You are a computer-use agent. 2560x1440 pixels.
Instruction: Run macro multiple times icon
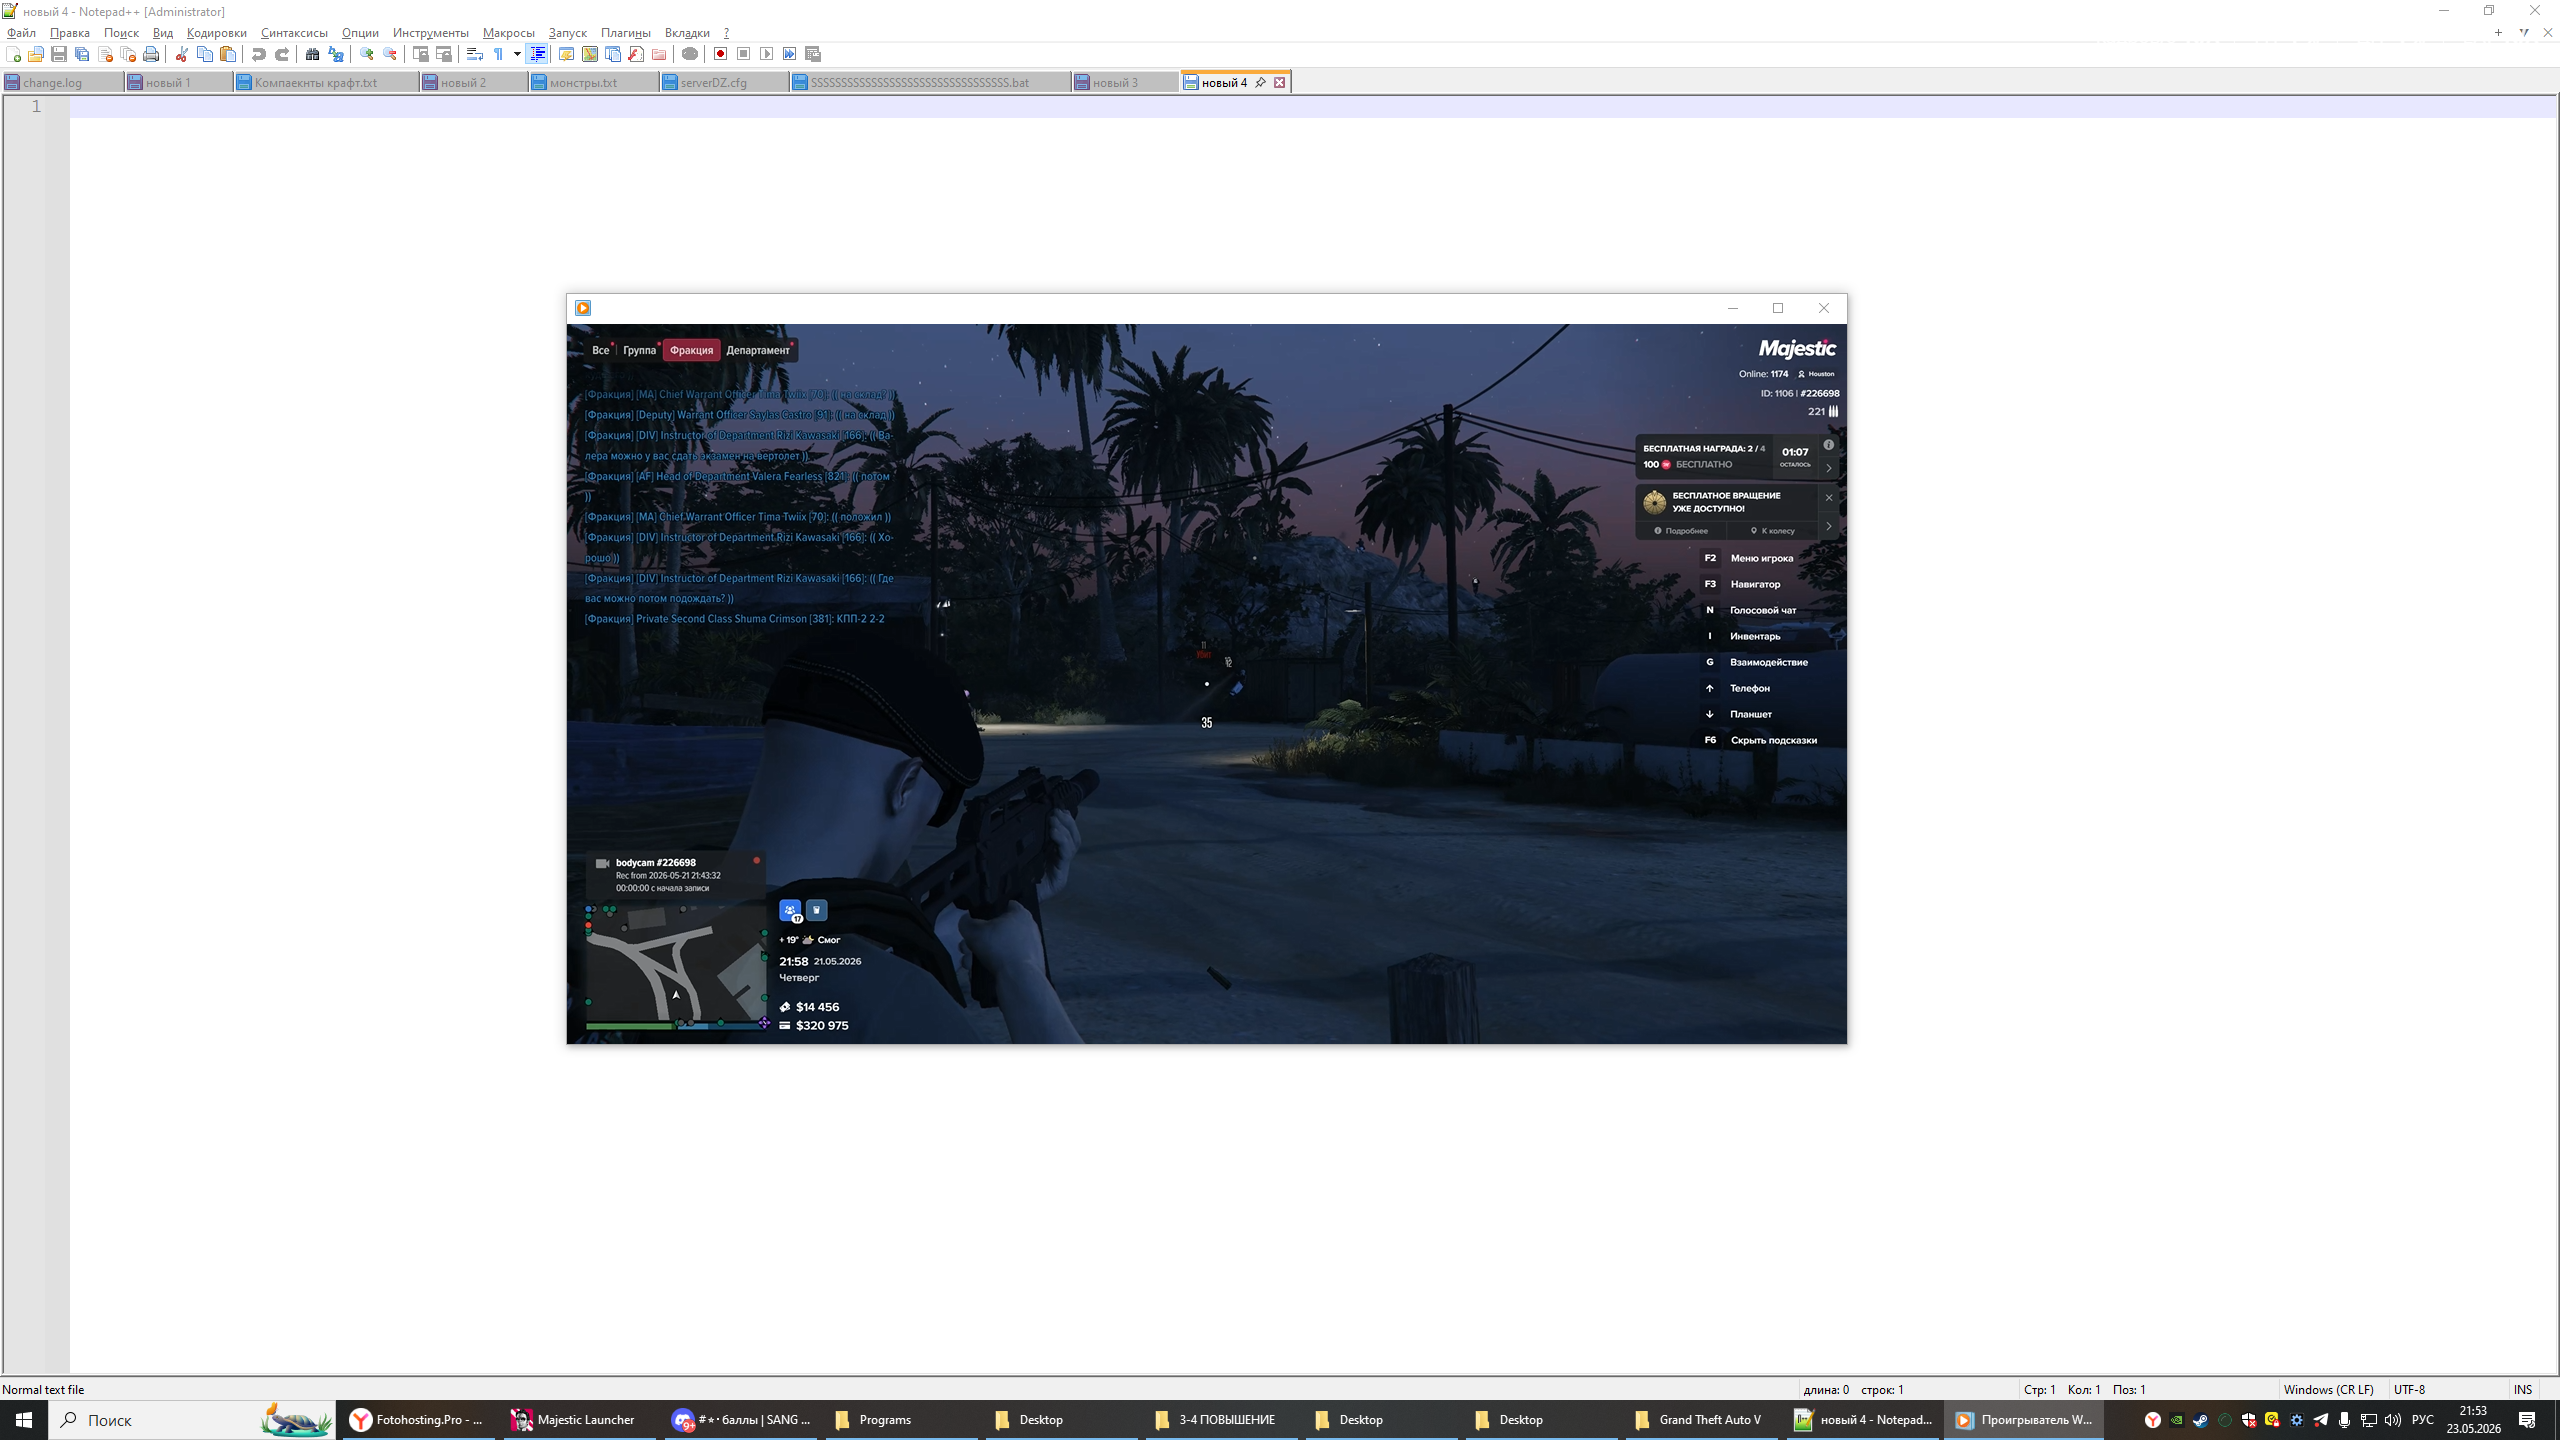click(790, 54)
